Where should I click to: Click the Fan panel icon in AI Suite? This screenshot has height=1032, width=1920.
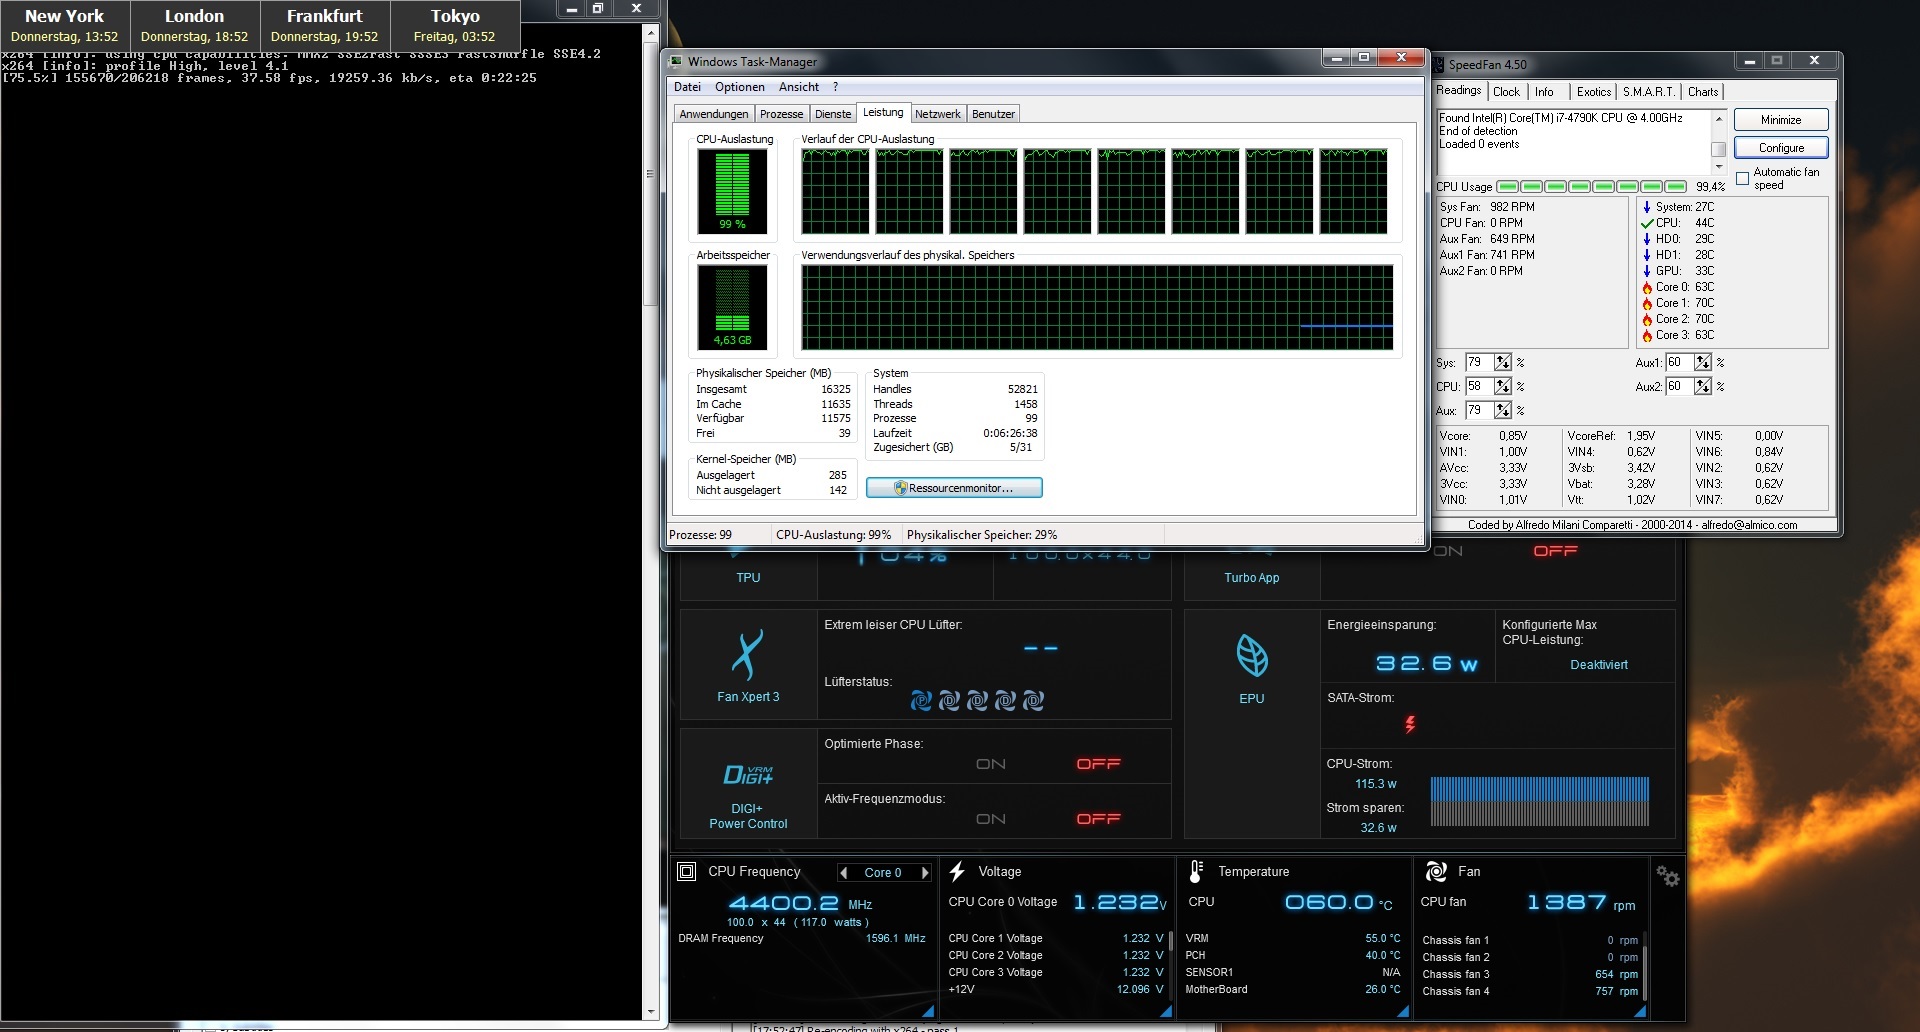coord(1436,872)
